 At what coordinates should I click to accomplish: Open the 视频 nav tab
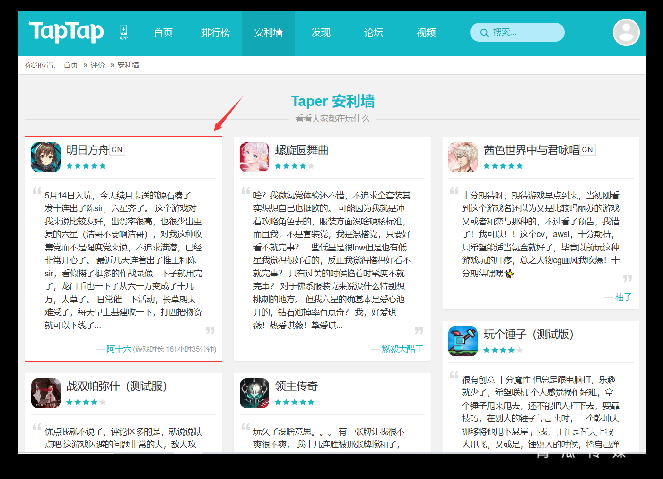pos(426,32)
